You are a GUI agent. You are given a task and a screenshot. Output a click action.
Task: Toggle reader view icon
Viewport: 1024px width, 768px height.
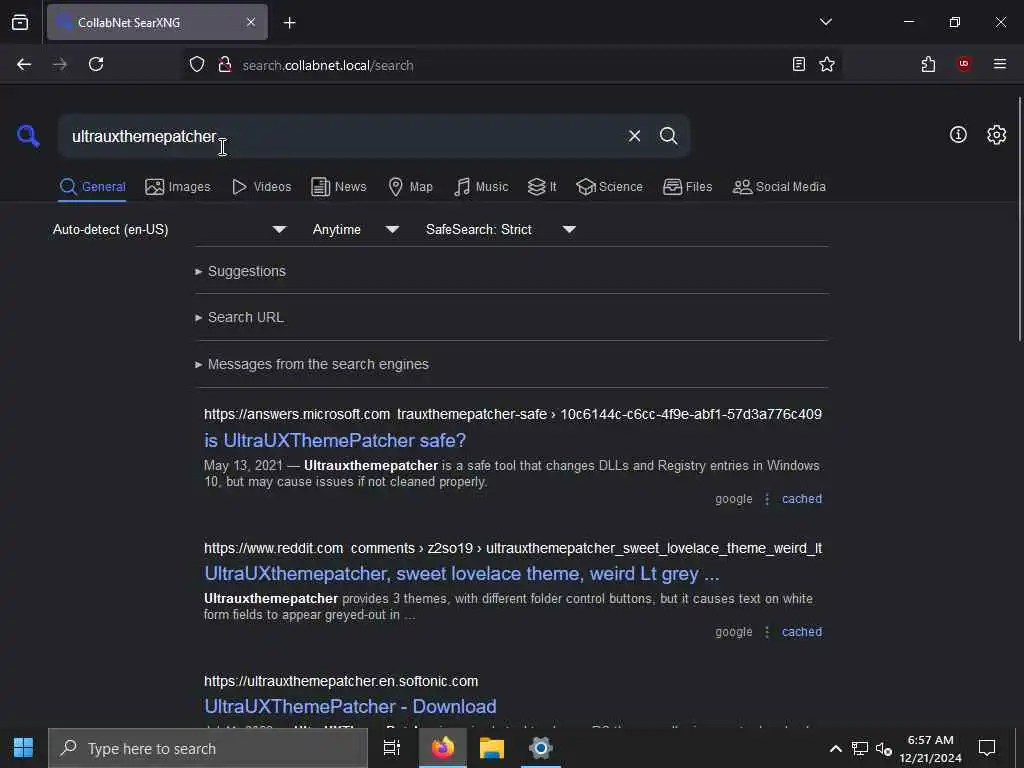798,64
